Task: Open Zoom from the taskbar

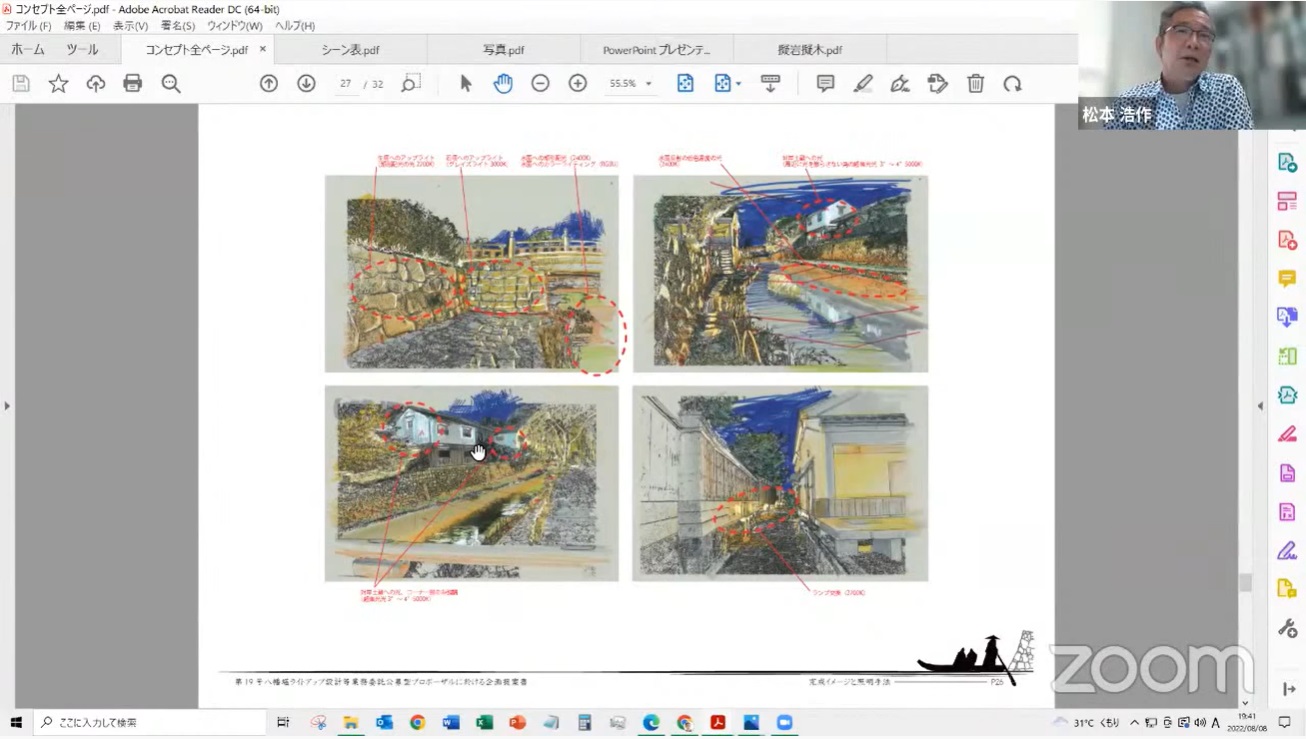Action: (785, 722)
